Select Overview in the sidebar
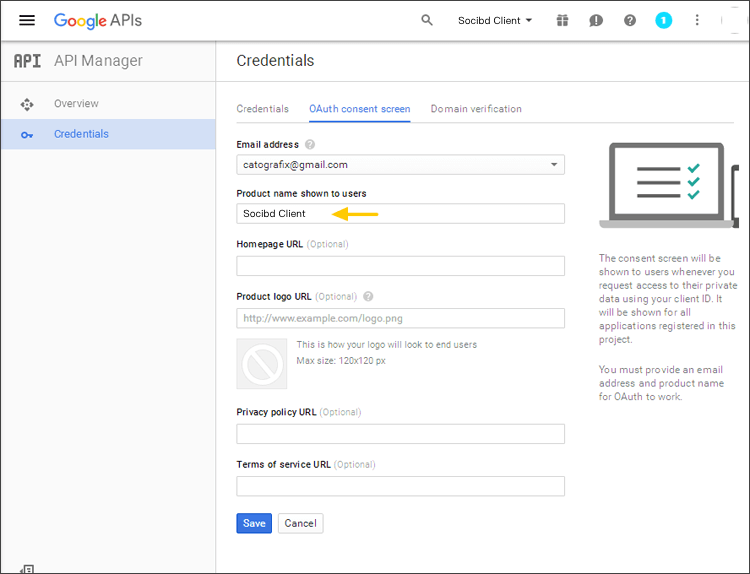750x574 pixels. point(76,104)
